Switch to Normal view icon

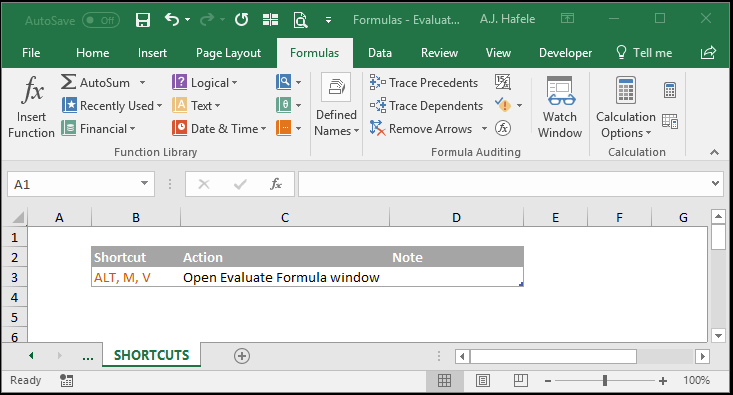(x=445, y=381)
